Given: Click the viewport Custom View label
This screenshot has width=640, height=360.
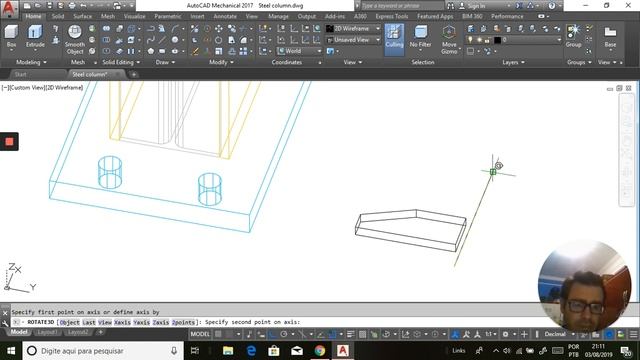Looking at the screenshot, I should pyautogui.click(x=26, y=87).
